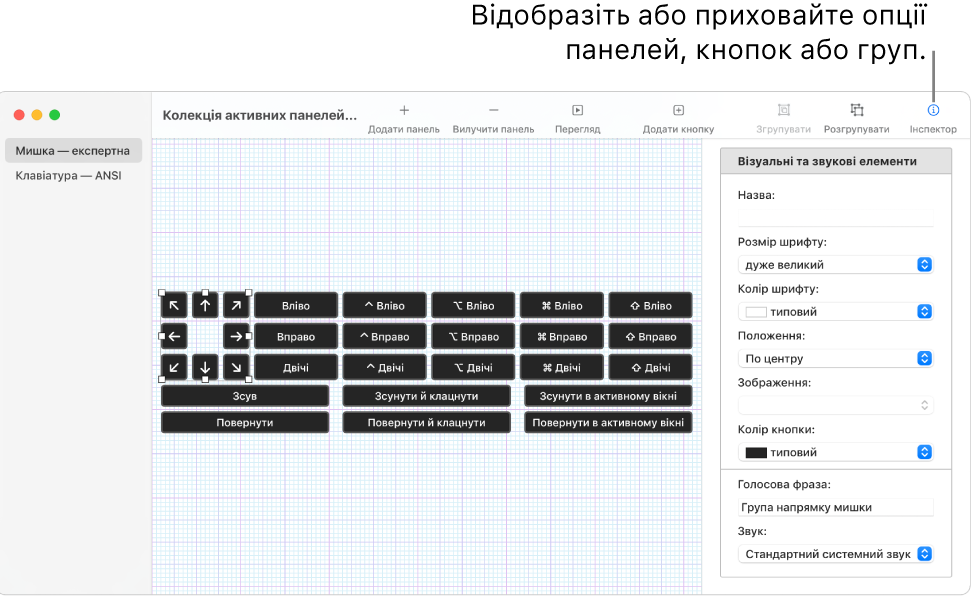
Task: Select the down-right arrow button
Action: tap(236, 367)
